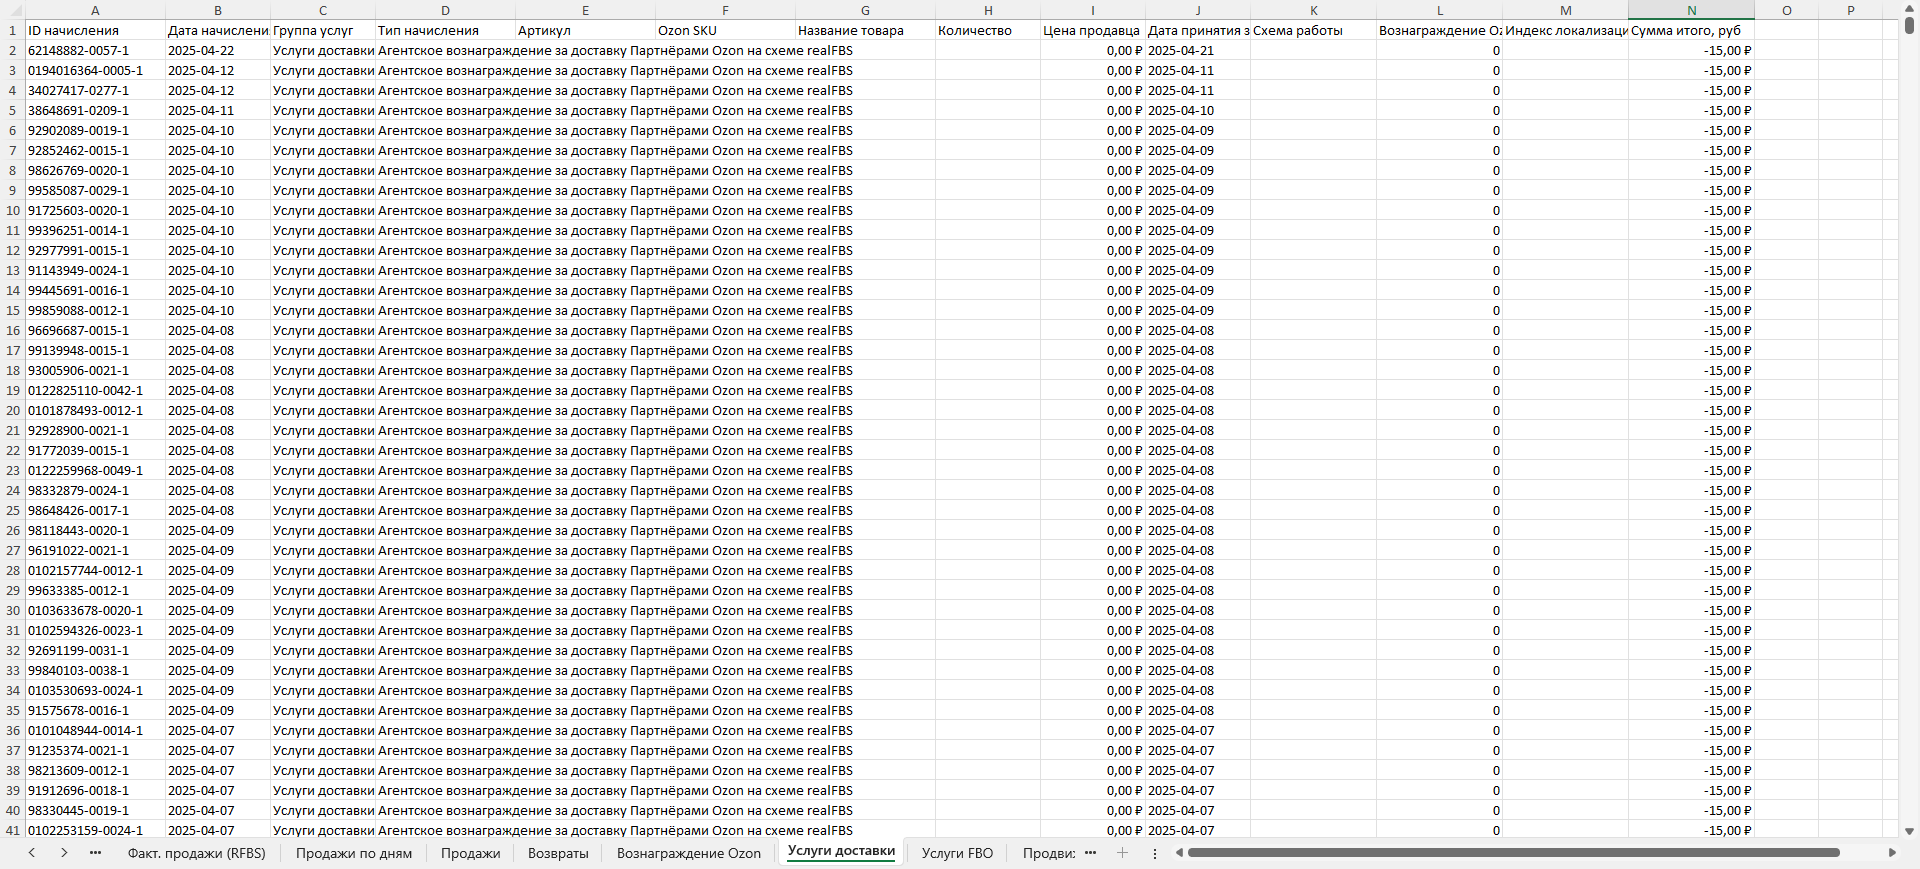
Task: Switch to Вознаграждение Ozon sheet tab
Action: coord(688,853)
